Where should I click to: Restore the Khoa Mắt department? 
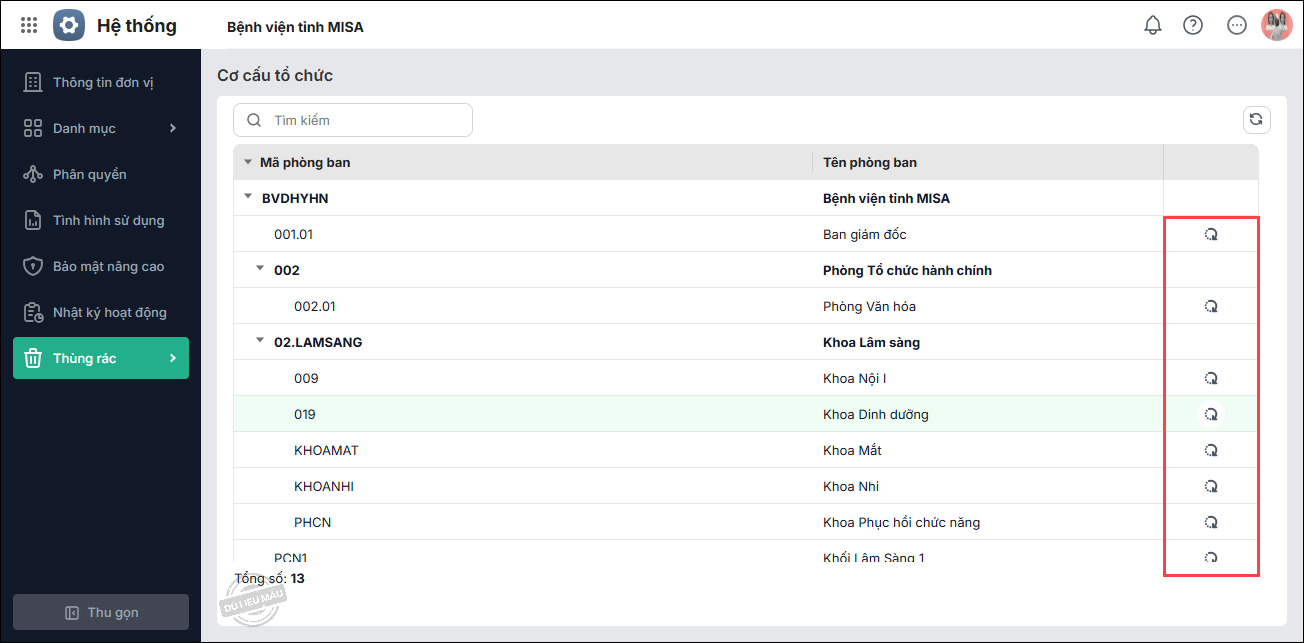point(1211,450)
